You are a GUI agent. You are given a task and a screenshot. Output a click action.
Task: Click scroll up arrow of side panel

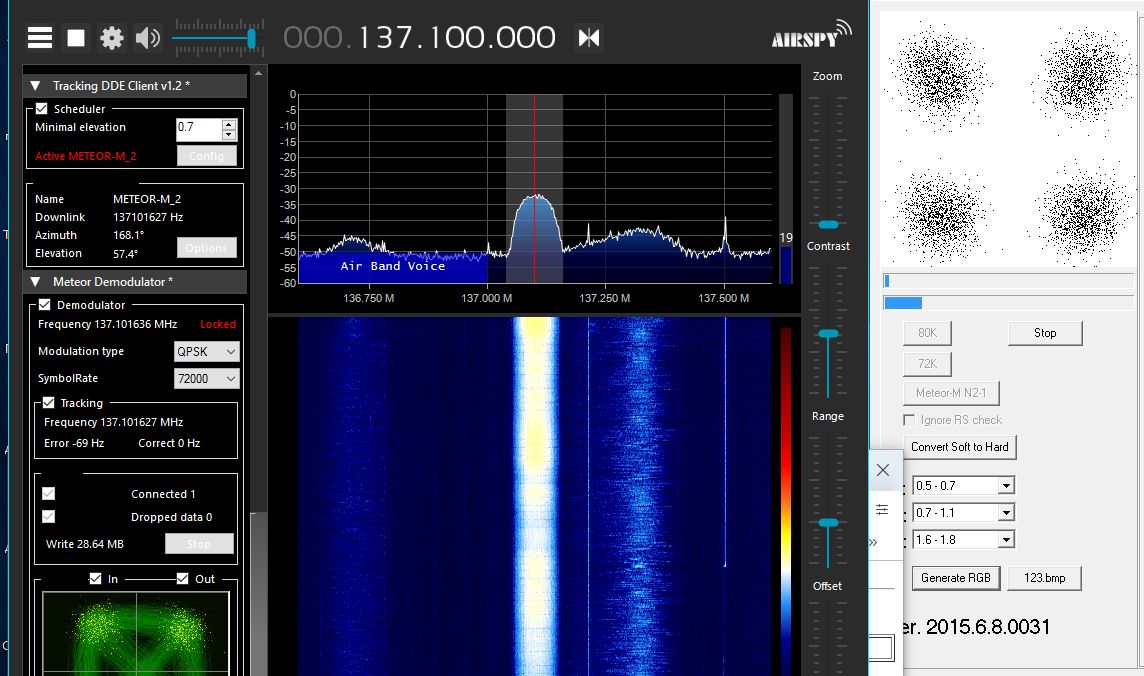coord(258,73)
